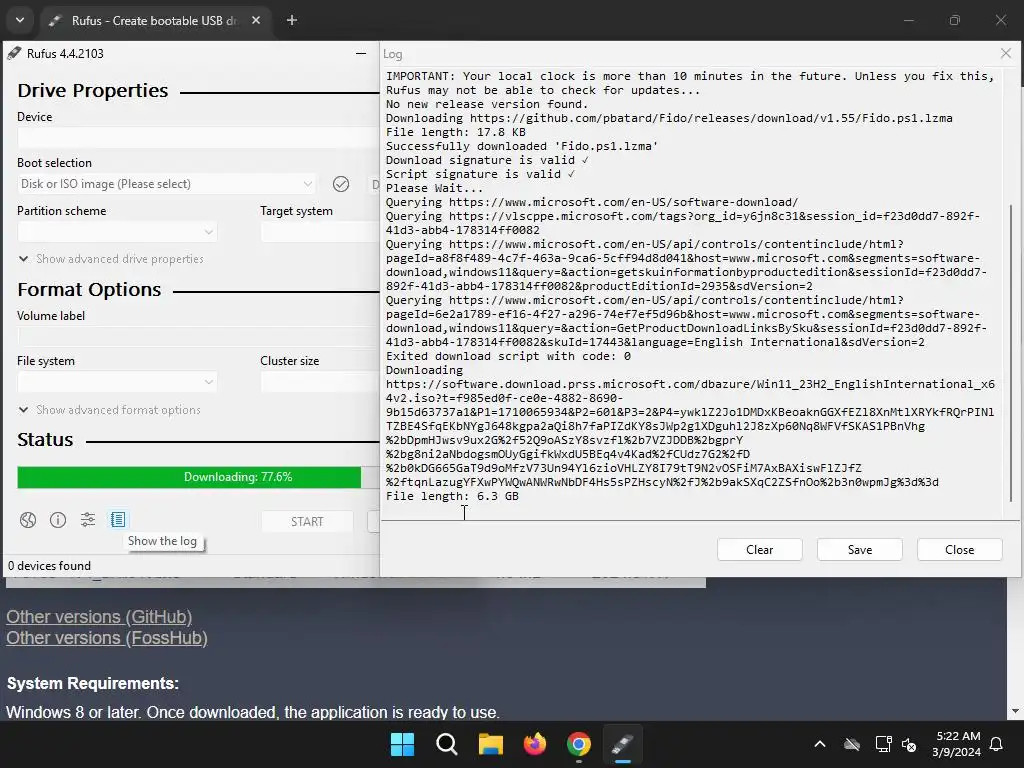Click the Rufus app icon in title bar
The width and height of the screenshot is (1024, 768).
pos(14,54)
